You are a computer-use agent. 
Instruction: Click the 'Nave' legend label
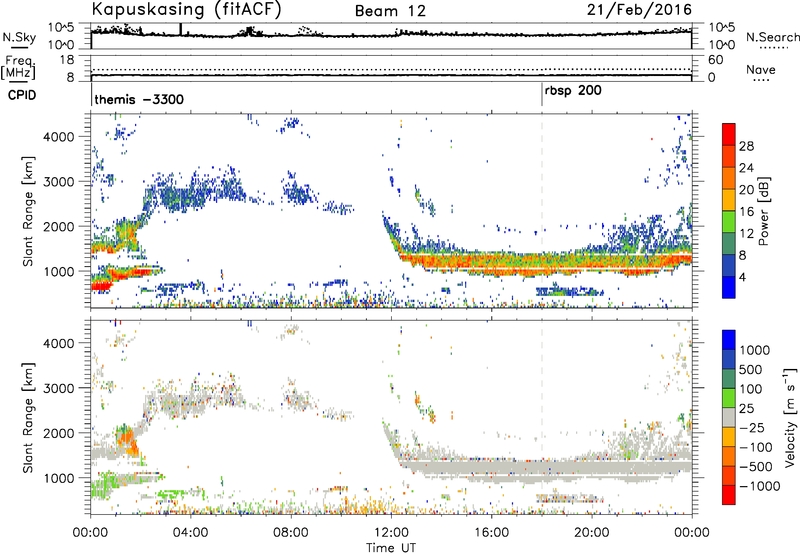(761, 70)
